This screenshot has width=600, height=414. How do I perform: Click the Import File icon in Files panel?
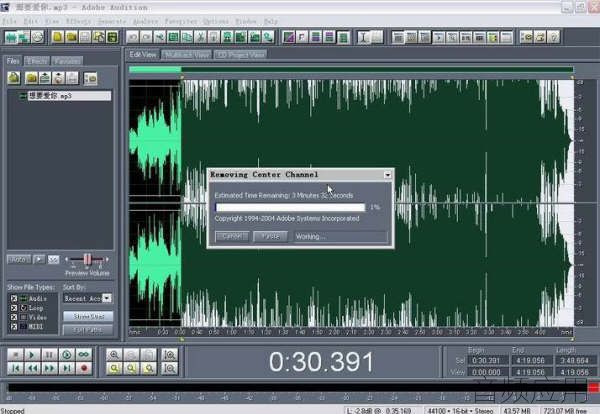click(14, 78)
